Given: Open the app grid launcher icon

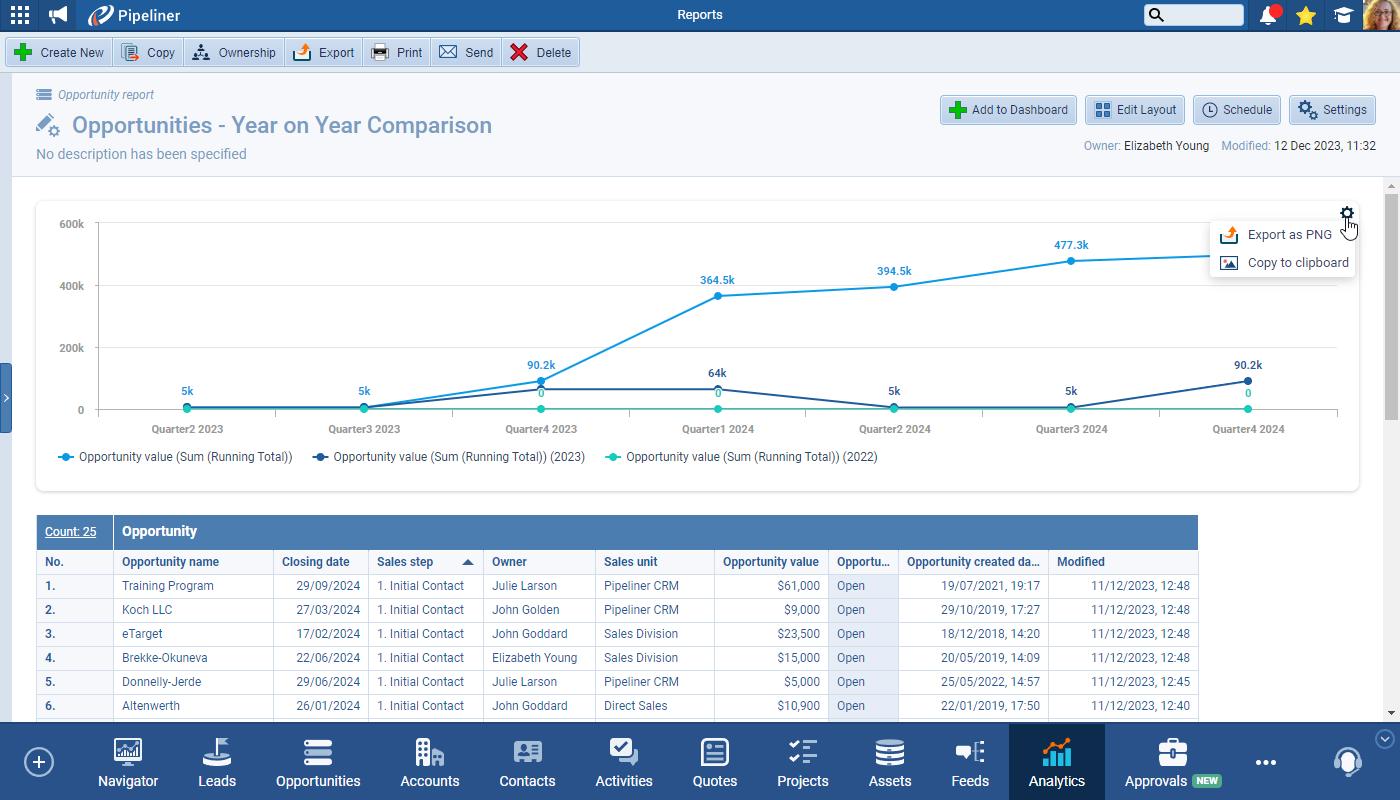Looking at the screenshot, I should tap(19, 15).
